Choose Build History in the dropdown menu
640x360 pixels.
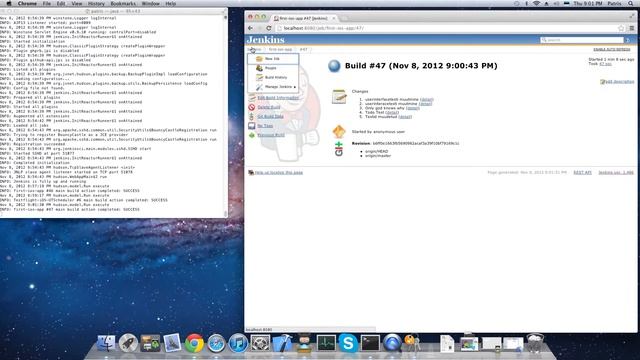click(x=276, y=78)
